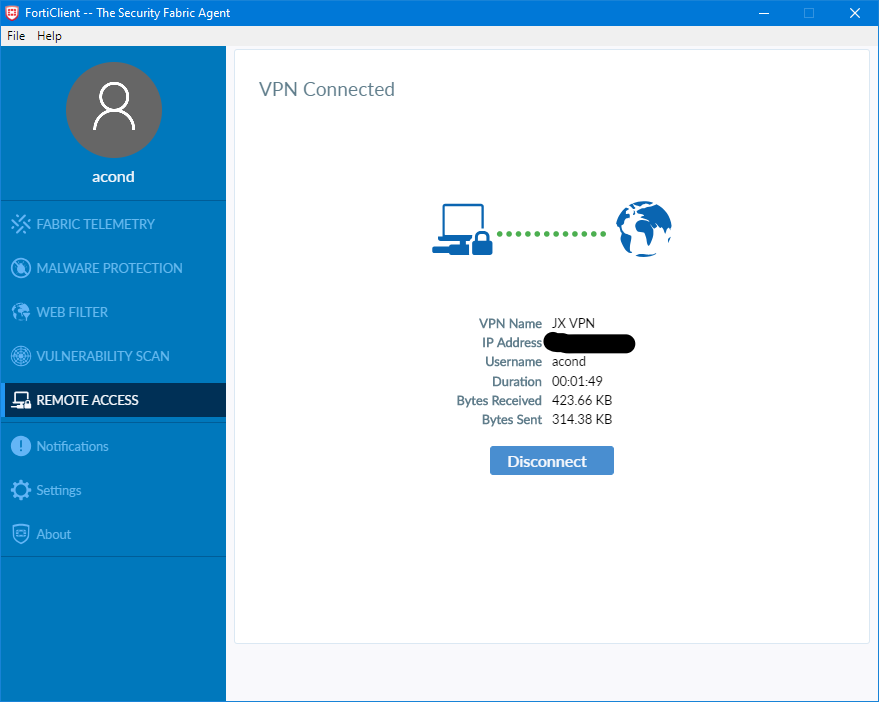879x702 pixels.
Task: Click the Username value acond in details
Action: pyautogui.click(x=568, y=362)
